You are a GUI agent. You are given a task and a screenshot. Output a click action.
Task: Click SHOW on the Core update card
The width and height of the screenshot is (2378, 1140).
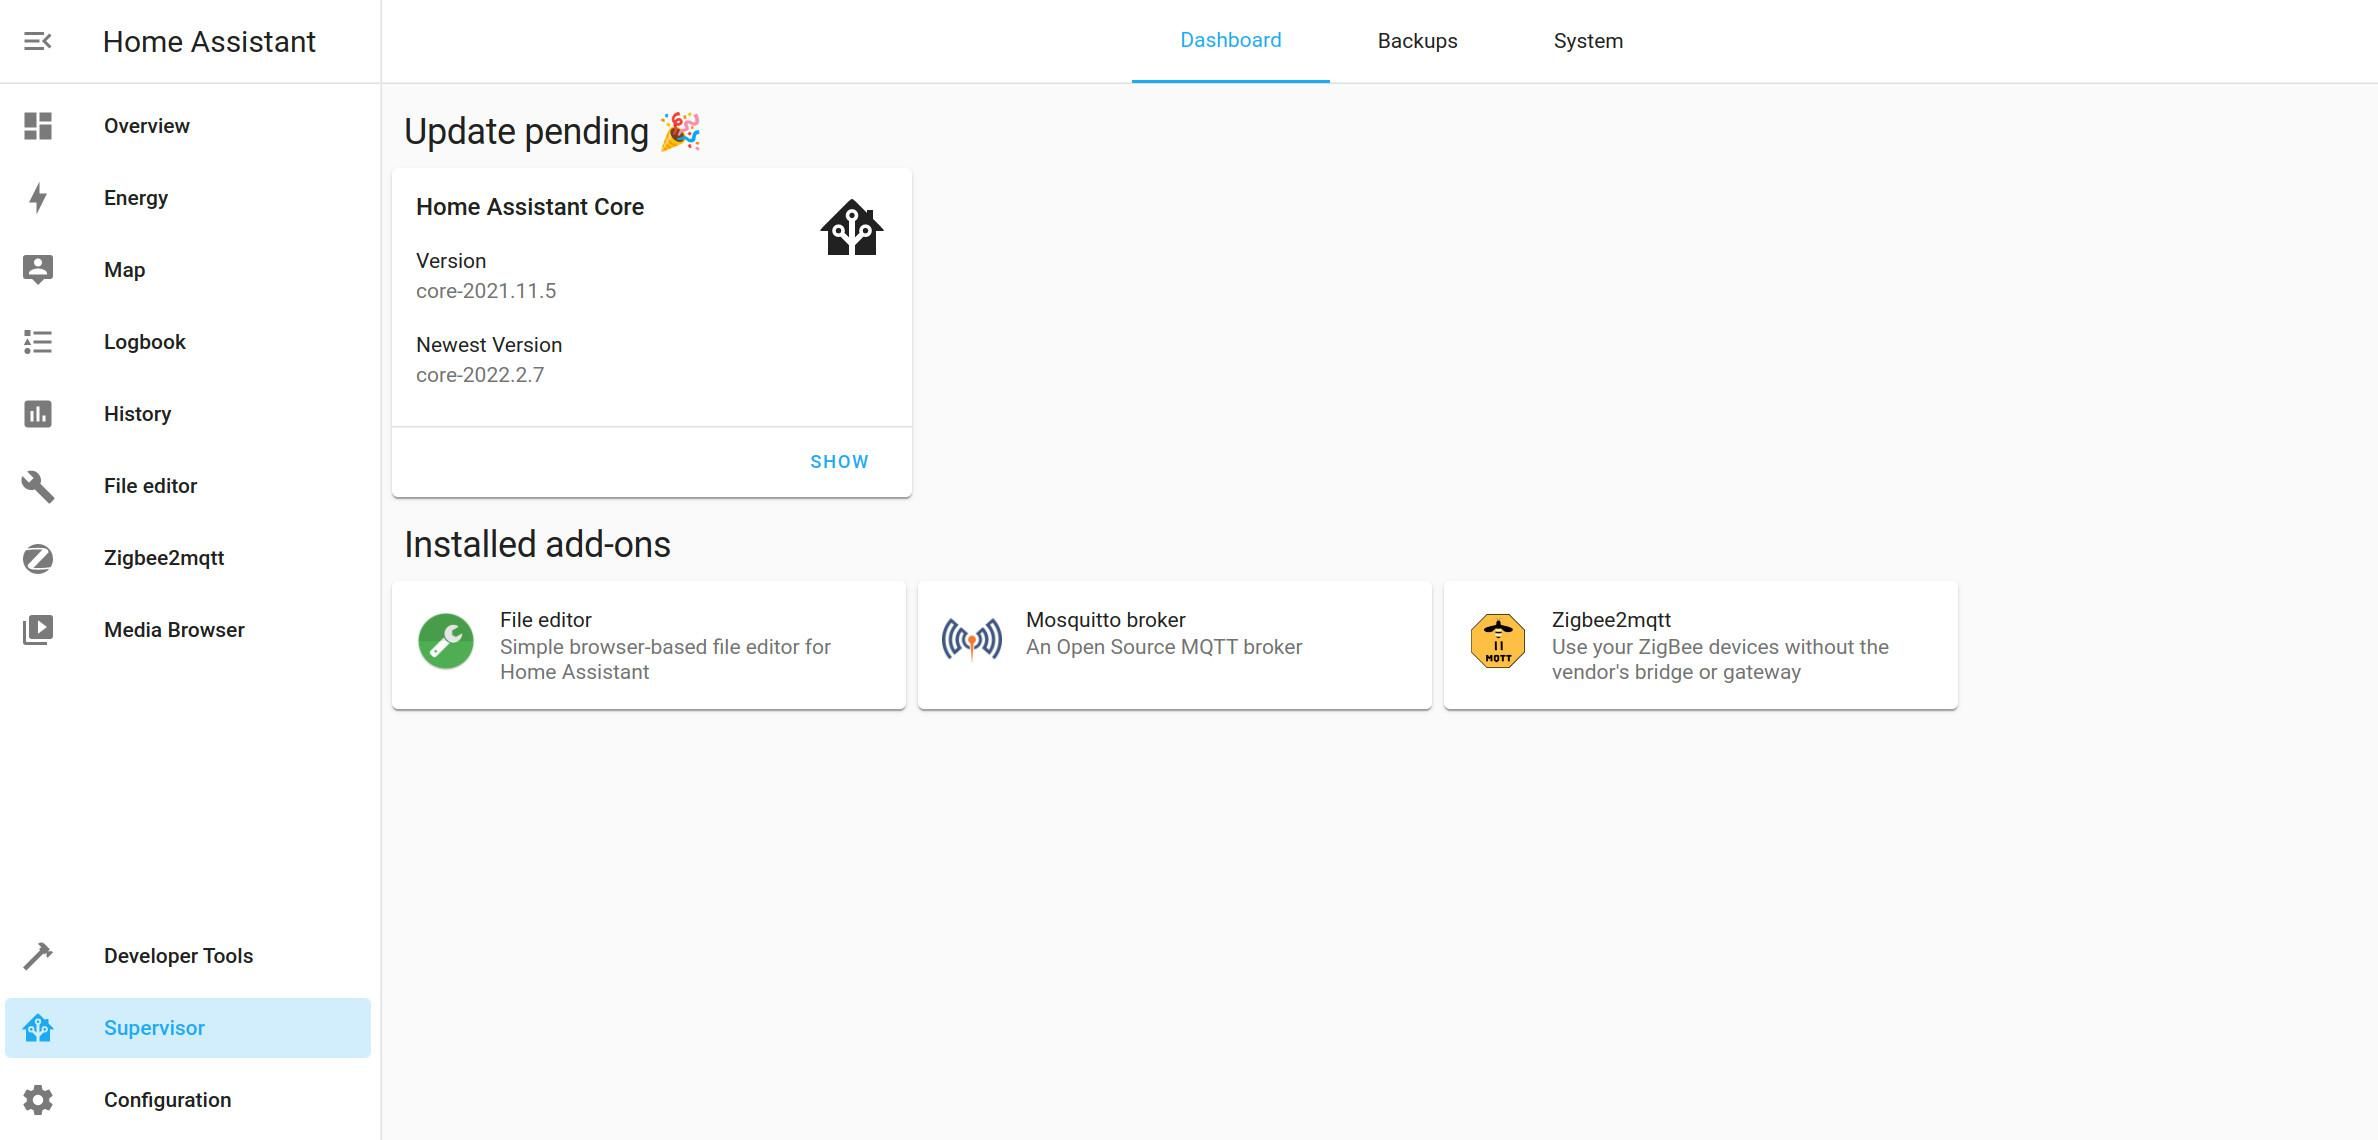(839, 462)
